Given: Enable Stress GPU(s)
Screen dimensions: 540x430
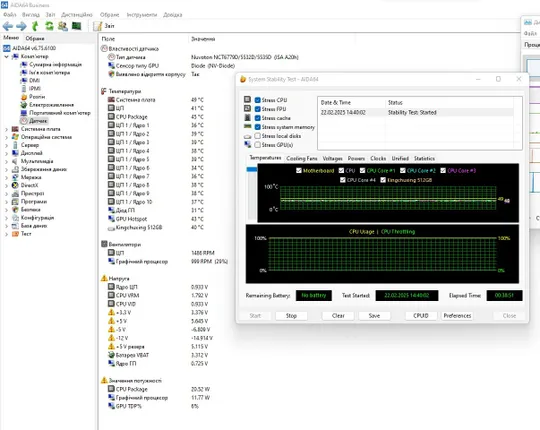Looking at the screenshot, I should coord(257,145).
